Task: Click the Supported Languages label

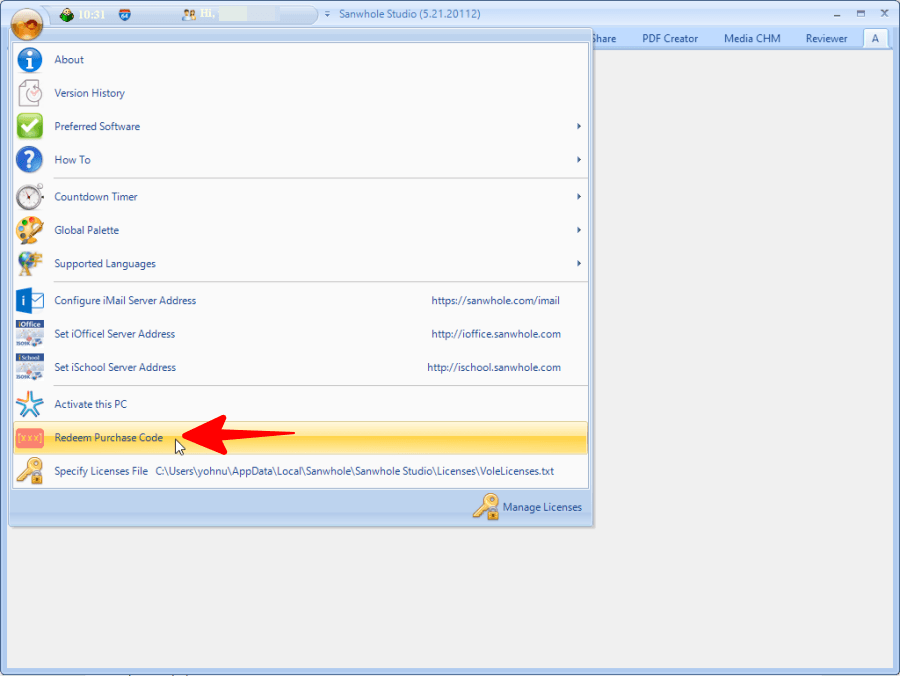Action: (105, 264)
